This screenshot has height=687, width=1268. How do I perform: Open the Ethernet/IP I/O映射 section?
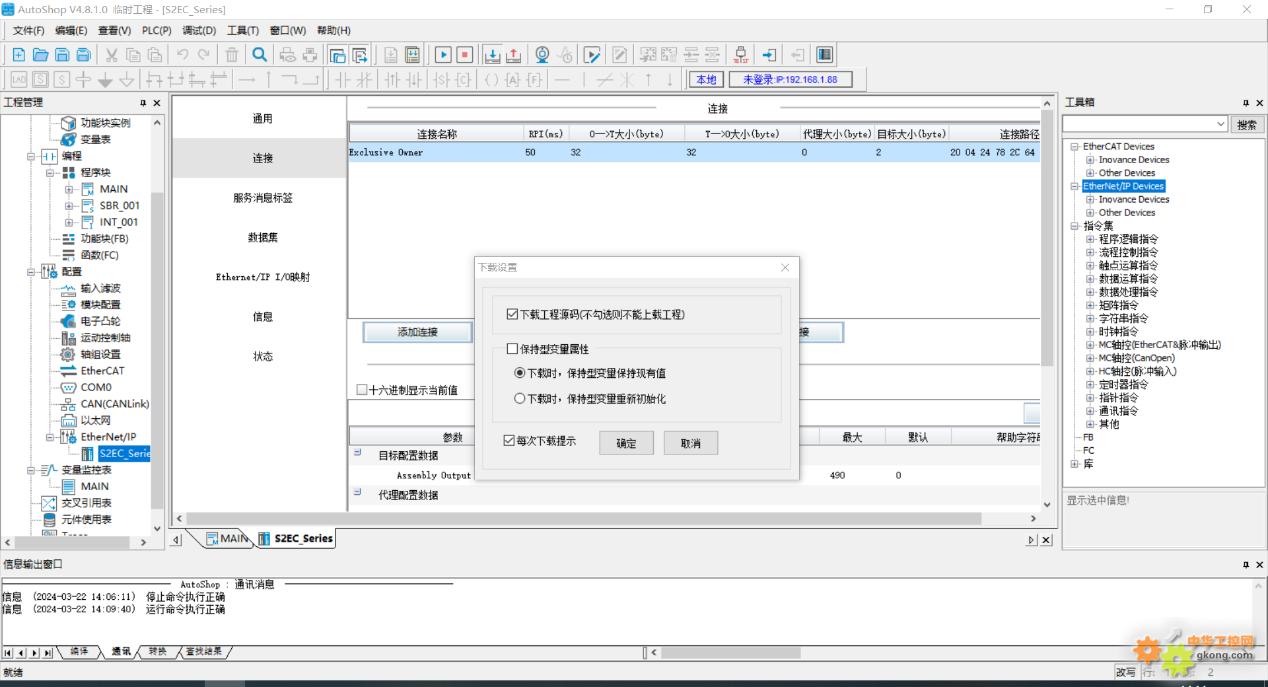coord(262,277)
